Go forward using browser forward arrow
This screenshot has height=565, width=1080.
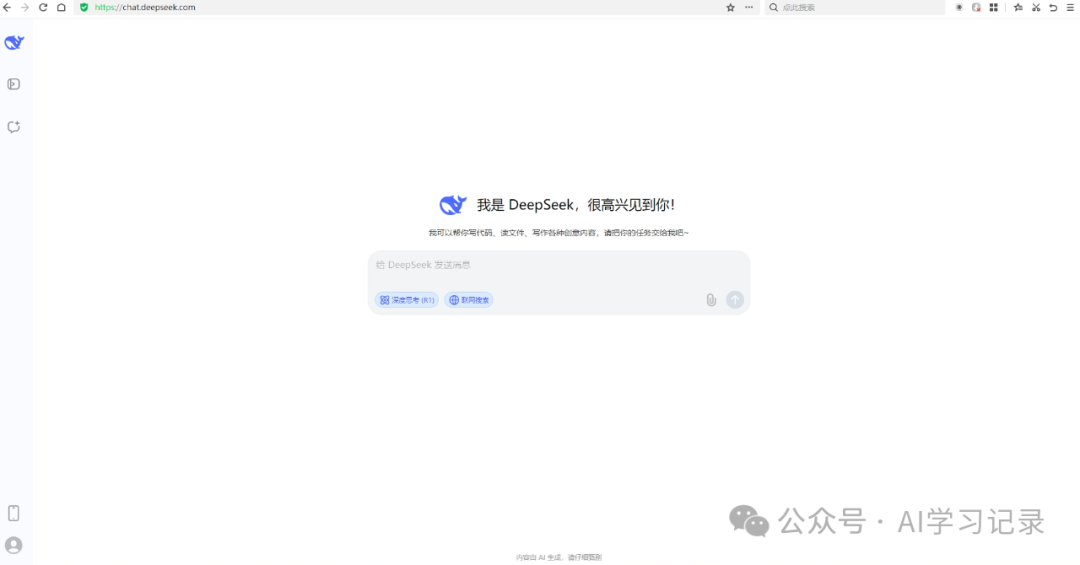[25, 8]
